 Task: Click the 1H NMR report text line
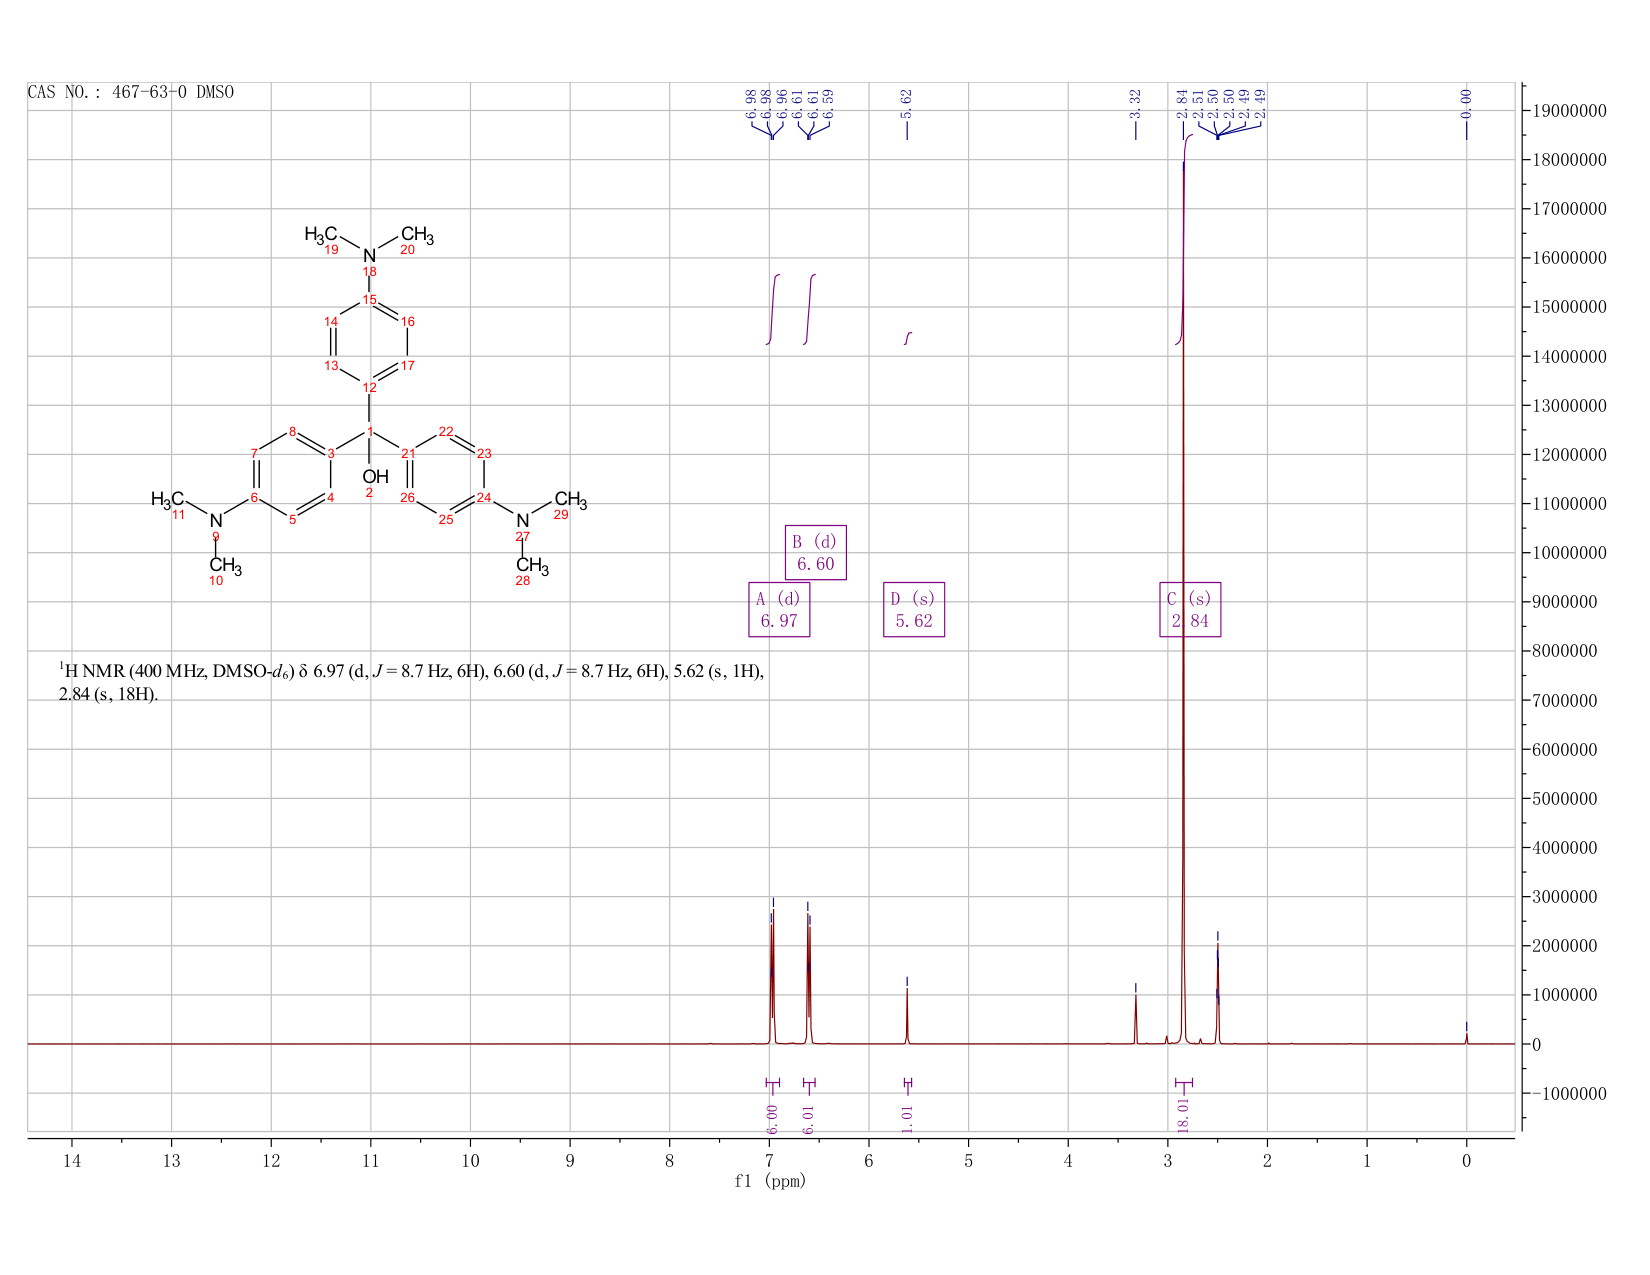click(x=412, y=682)
